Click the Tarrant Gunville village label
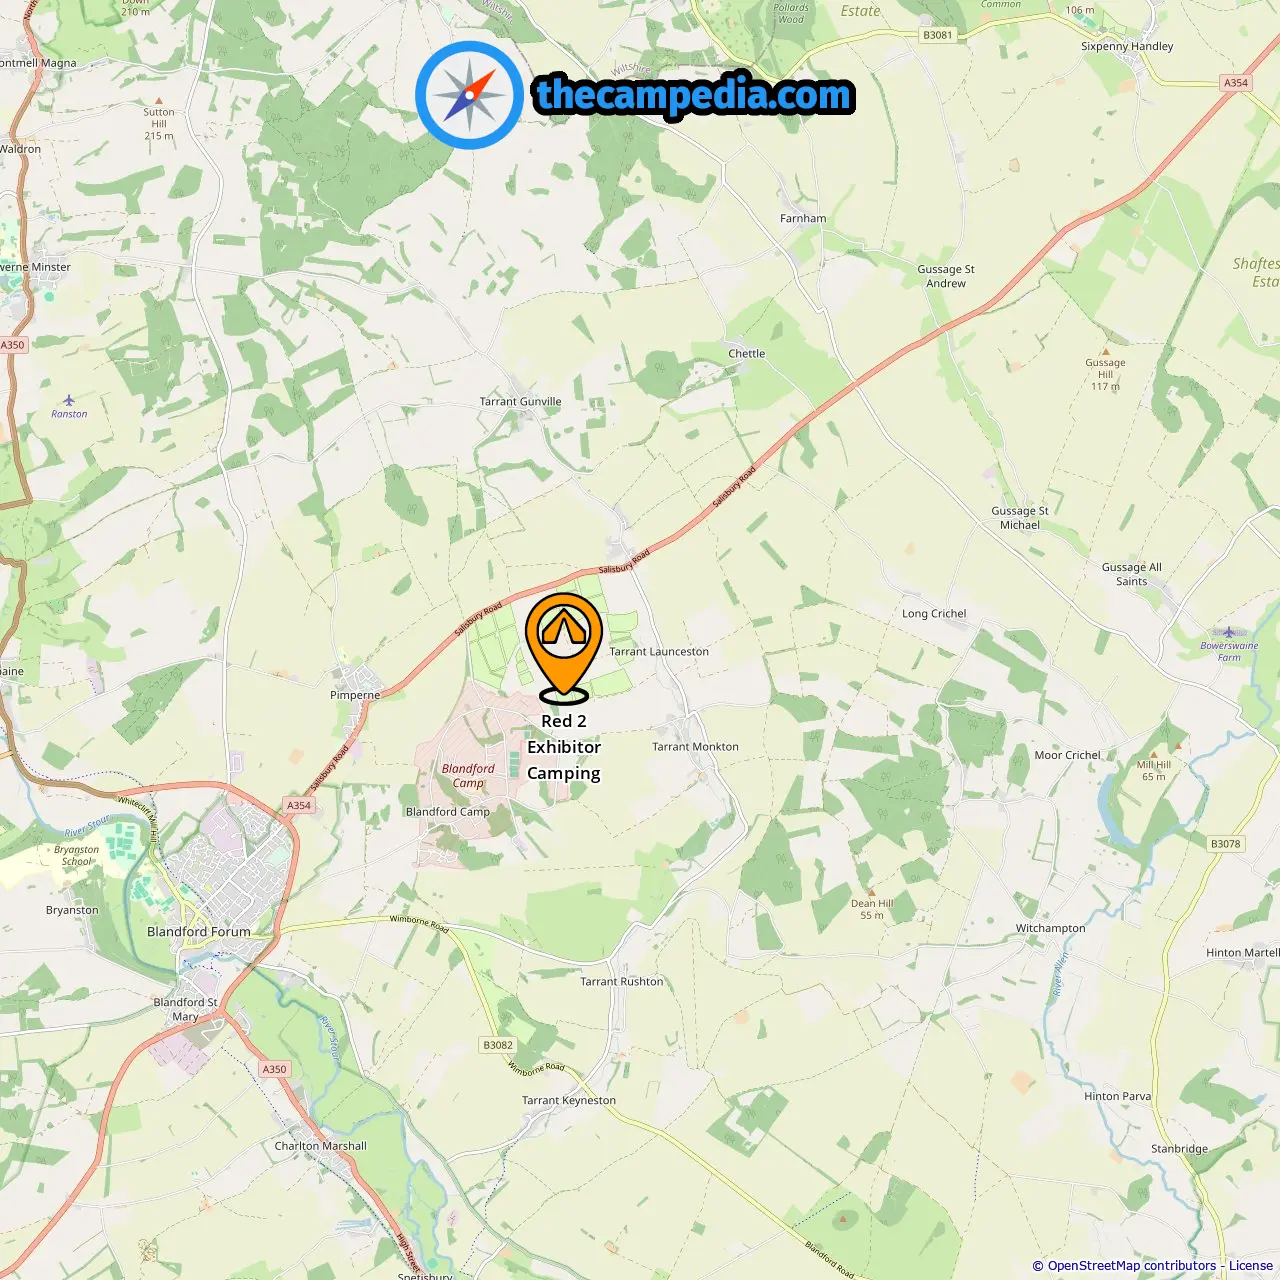This screenshot has width=1280, height=1280. click(520, 401)
